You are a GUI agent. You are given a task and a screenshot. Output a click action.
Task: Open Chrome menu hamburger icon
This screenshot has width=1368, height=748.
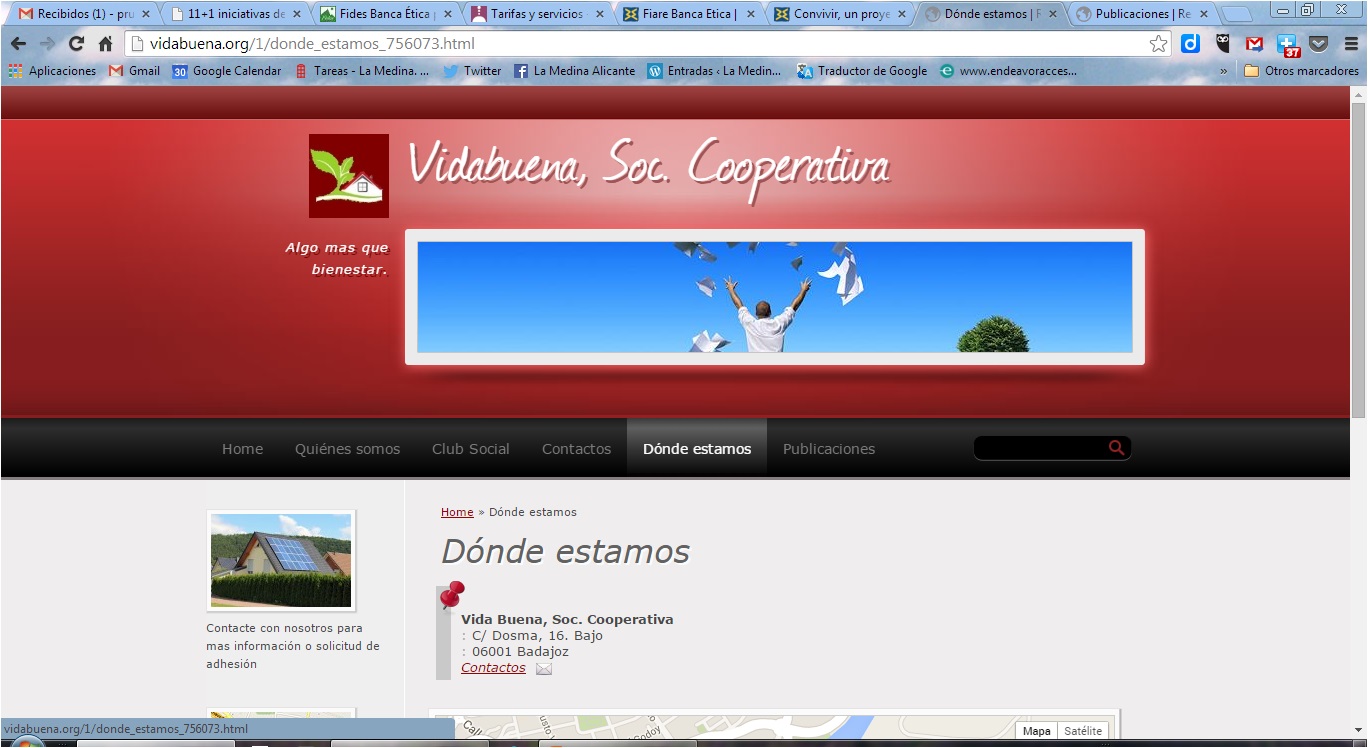click(x=1349, y=44)
